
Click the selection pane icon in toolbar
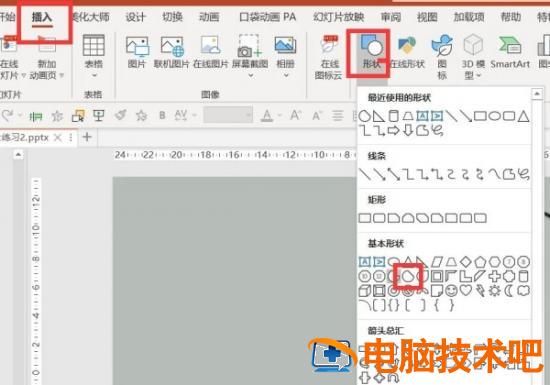(78, 115)
